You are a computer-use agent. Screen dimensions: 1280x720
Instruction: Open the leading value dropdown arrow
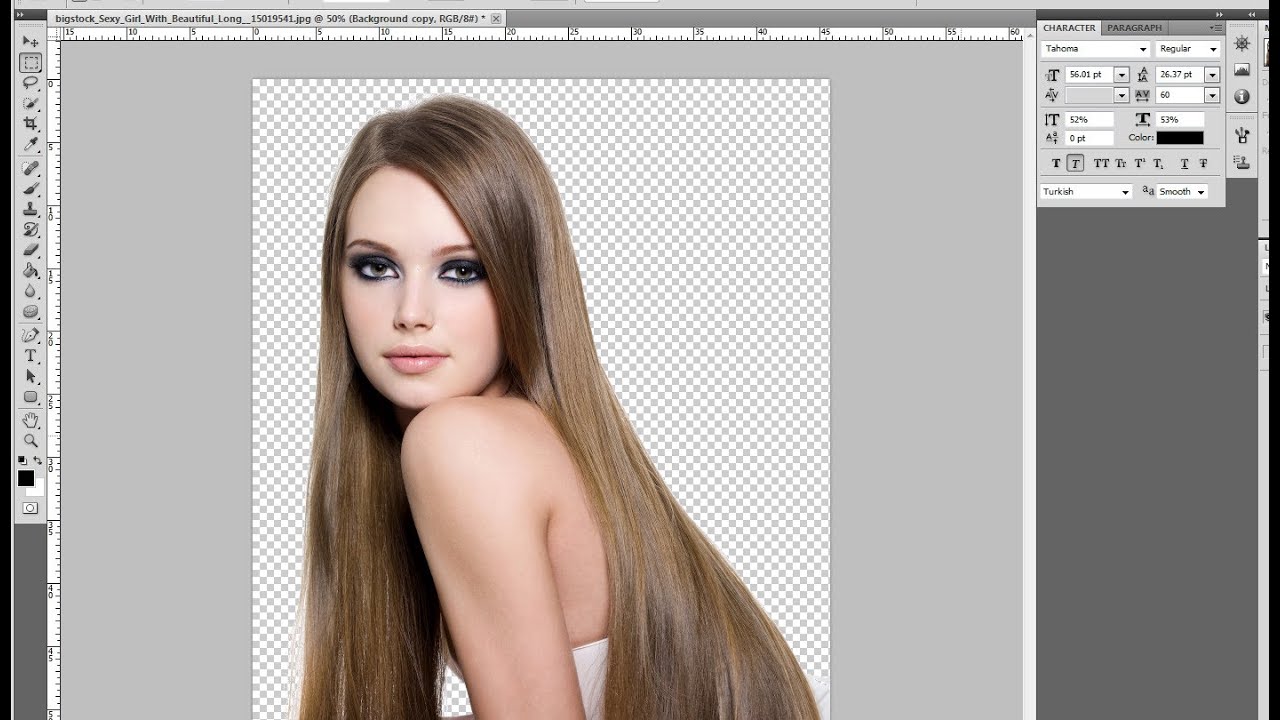[1212, 75]
